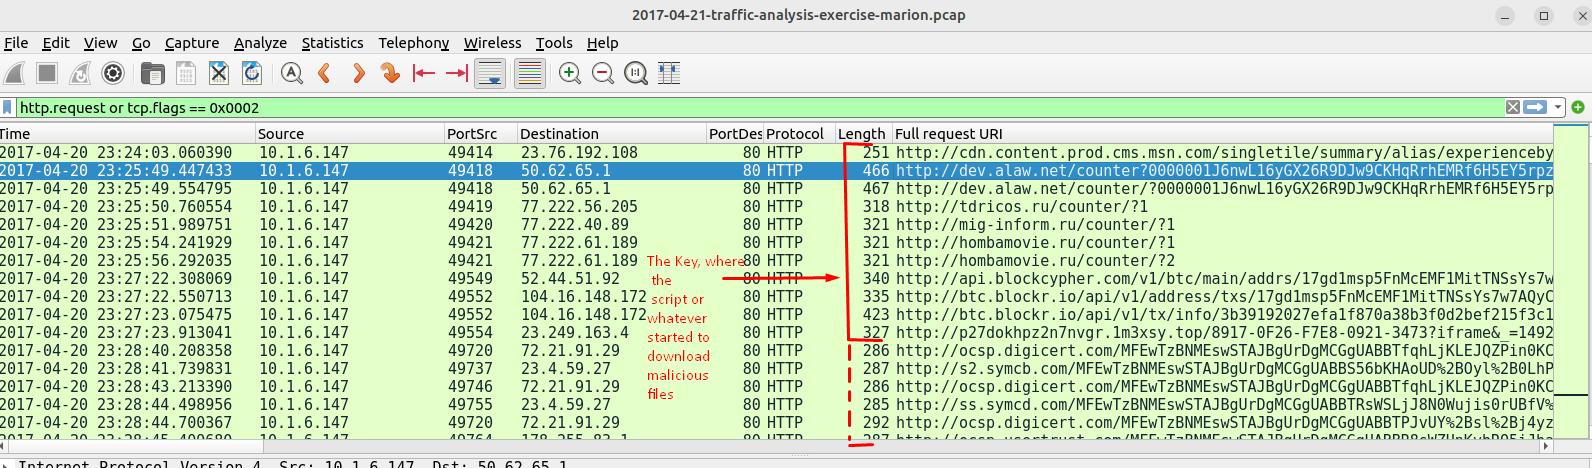Select packet to cdn.content.prod.cms.msn.com
The height and width of the screenshot is (468, 1592).
click(777, 153)
